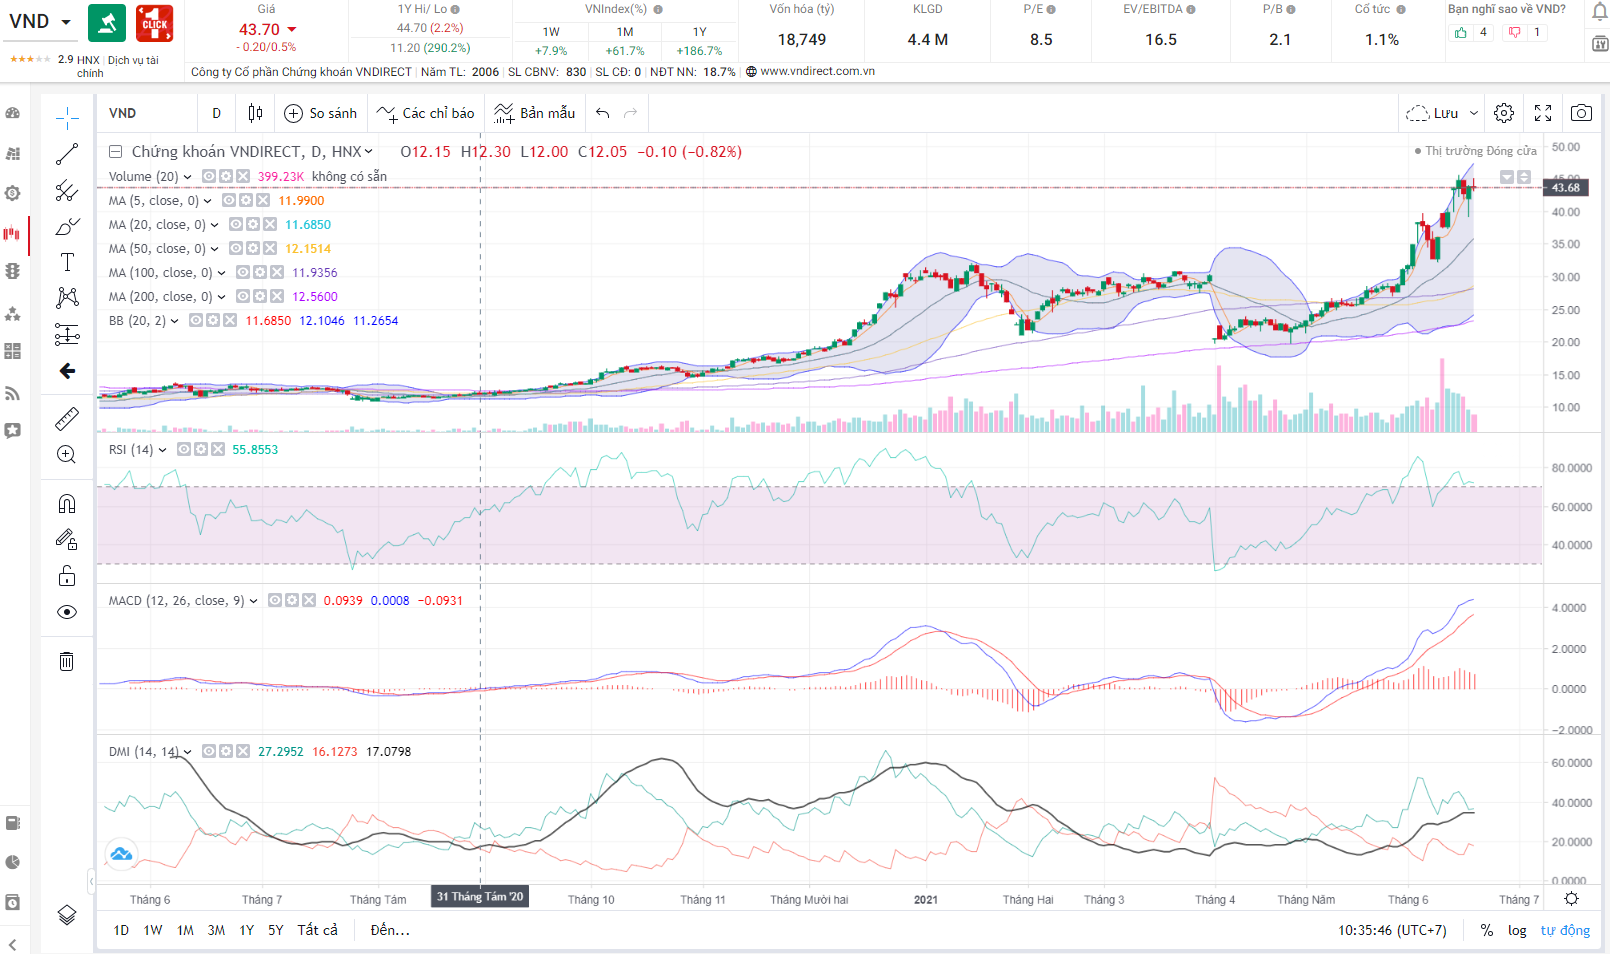This screenshot has width=1610, height=954.
Task: Expand Chứng khoán VNDIRECT, D, HNX dropdown
Action: [368, 152]
